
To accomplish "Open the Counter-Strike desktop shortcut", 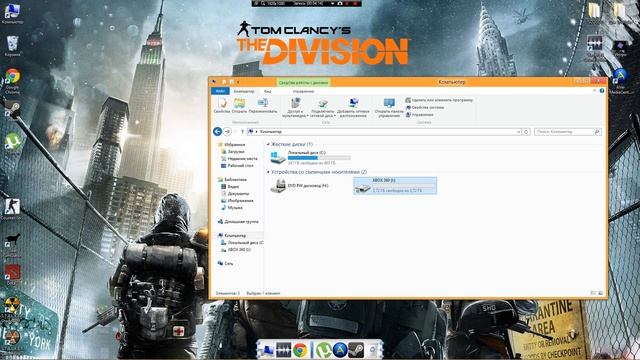I will 11,209.
